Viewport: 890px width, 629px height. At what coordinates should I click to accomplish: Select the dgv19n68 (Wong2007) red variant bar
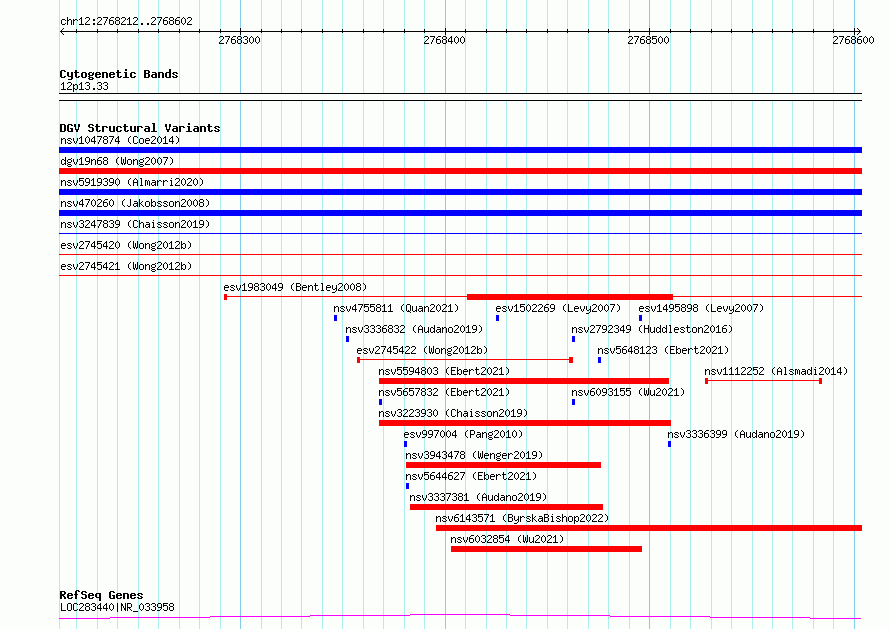[460, 171]
